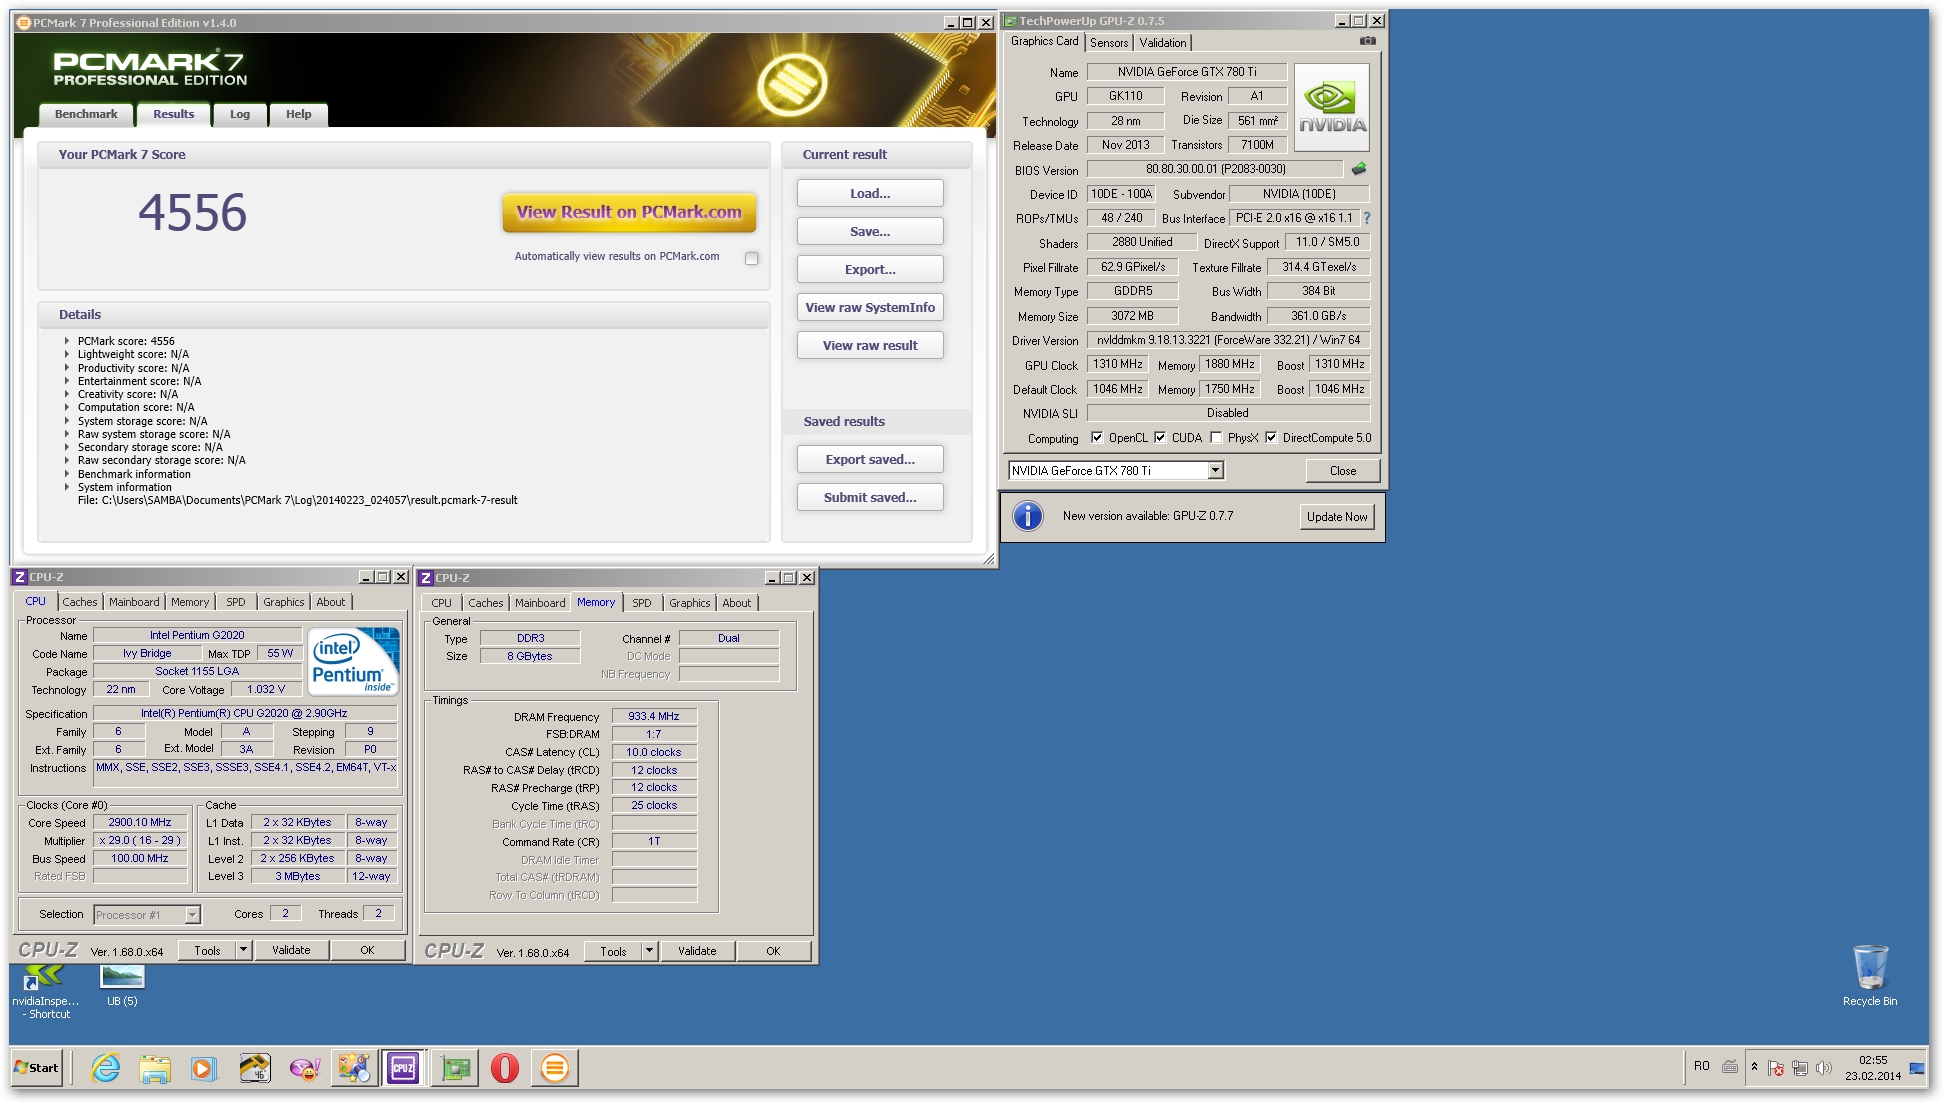Click the Load... button
This screenshot has height=1103, width=1943.
(x=870, y=193)
